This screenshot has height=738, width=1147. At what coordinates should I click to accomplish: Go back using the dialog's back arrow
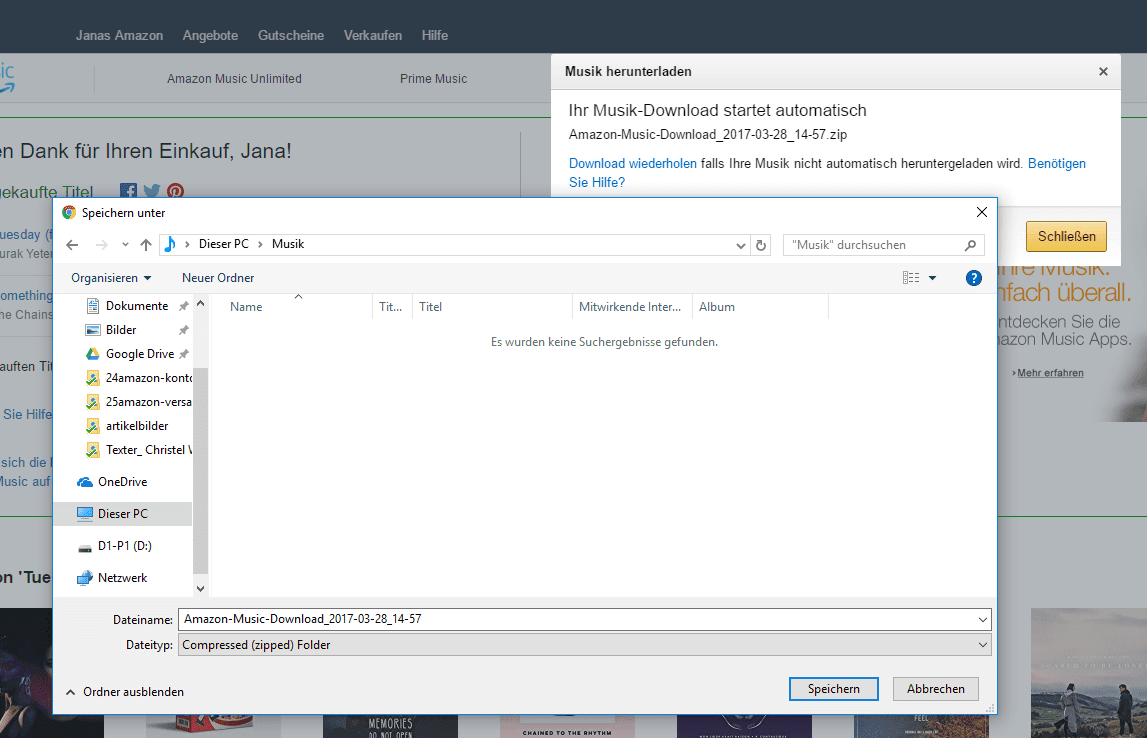(72, 245)
